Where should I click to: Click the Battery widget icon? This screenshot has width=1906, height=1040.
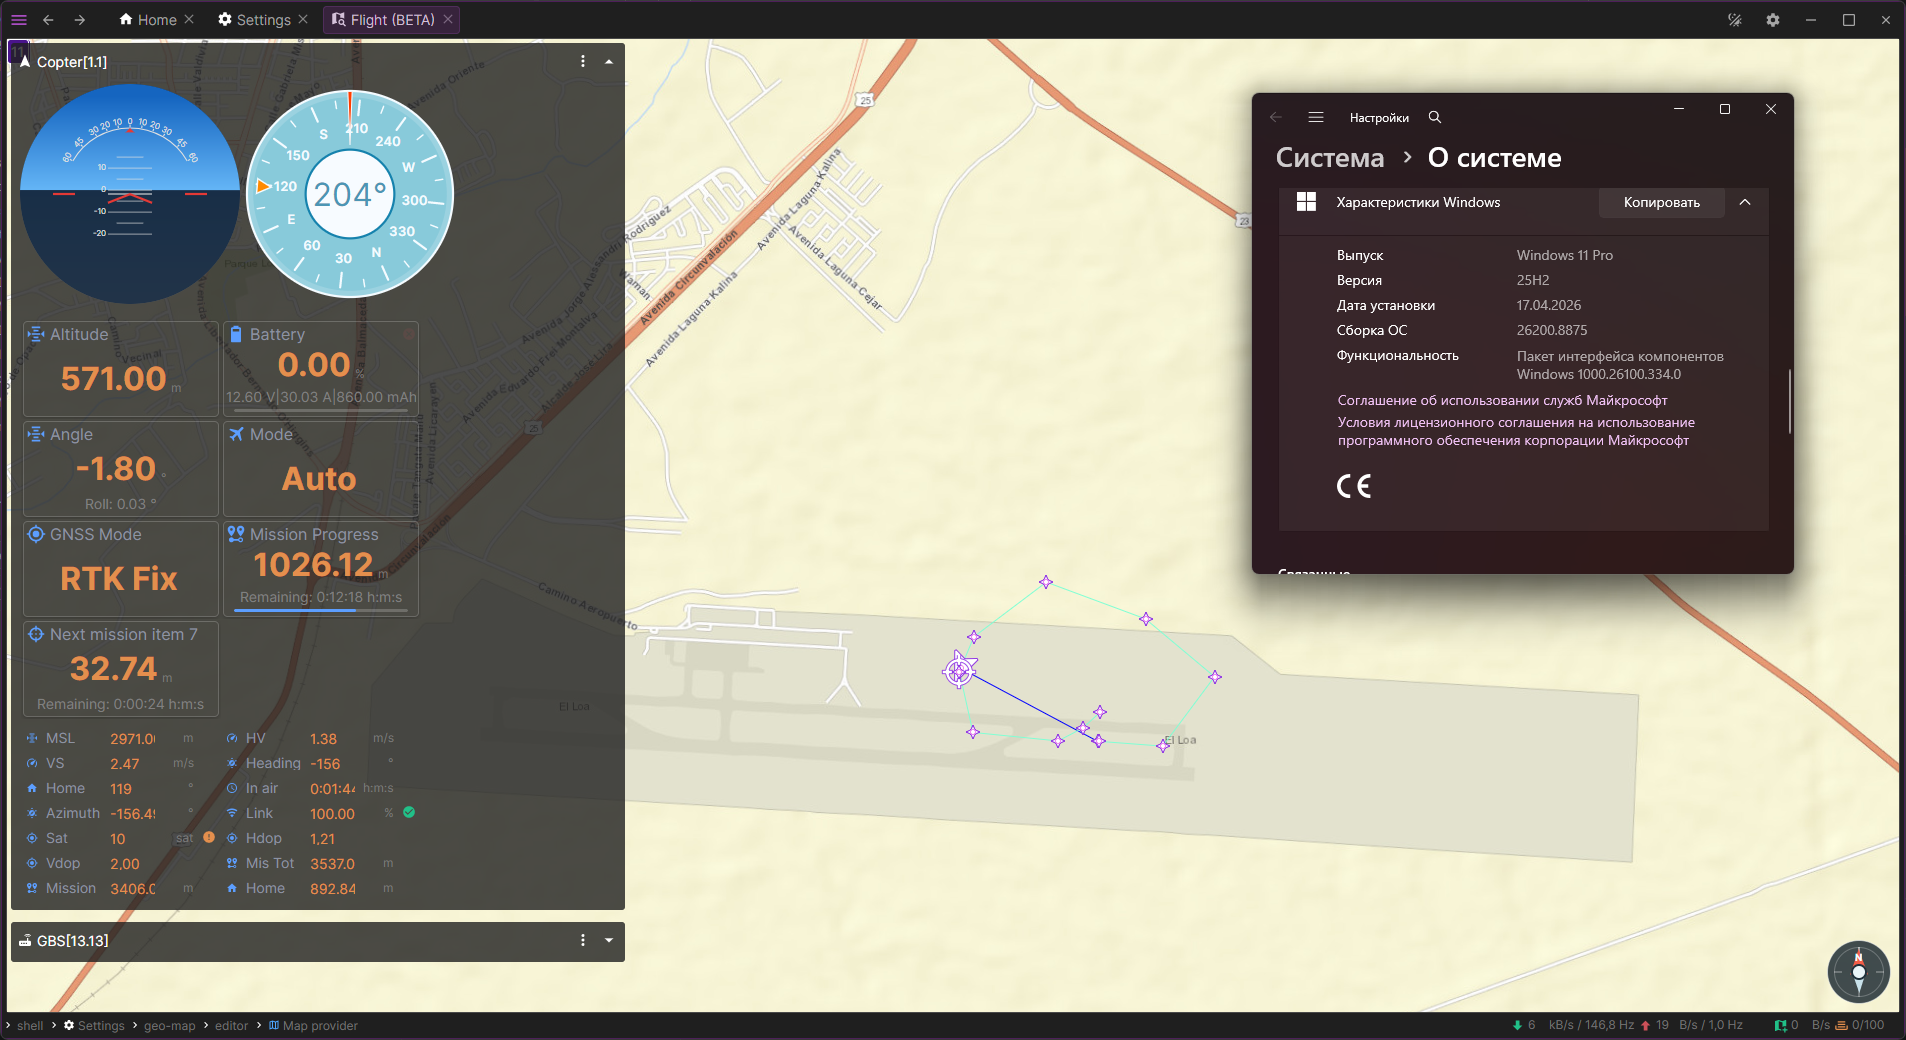click(x=236, y=334)
